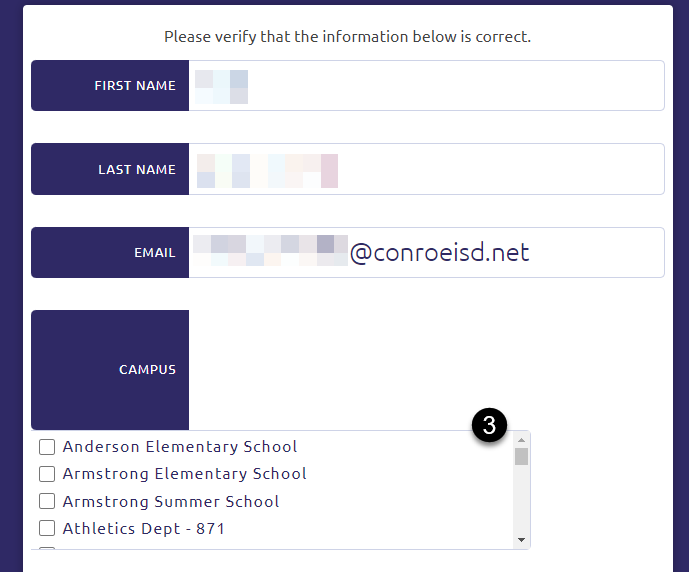The width and height of the screenshot is (689, 572).
Task: Click the Anderson Elementary School label text
Action: point(180,446)
